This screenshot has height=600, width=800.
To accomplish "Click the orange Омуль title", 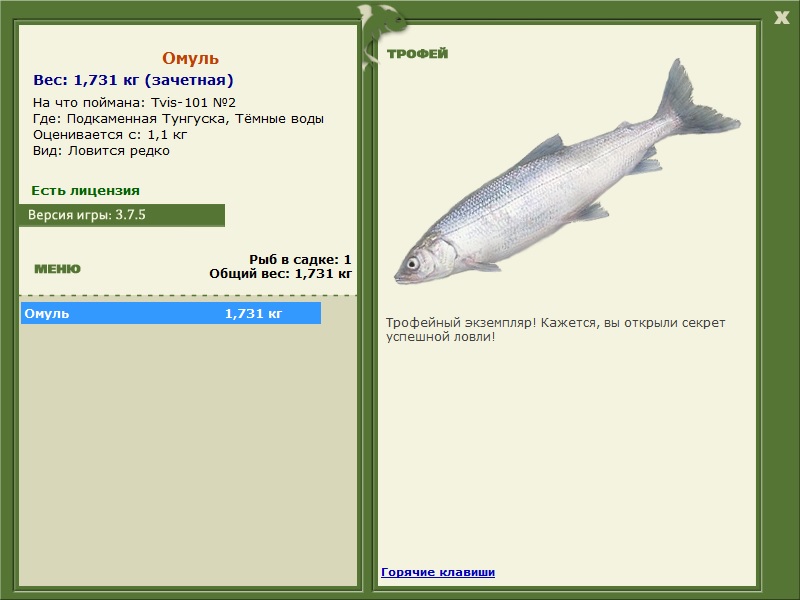I will click(x=190, y=59).
